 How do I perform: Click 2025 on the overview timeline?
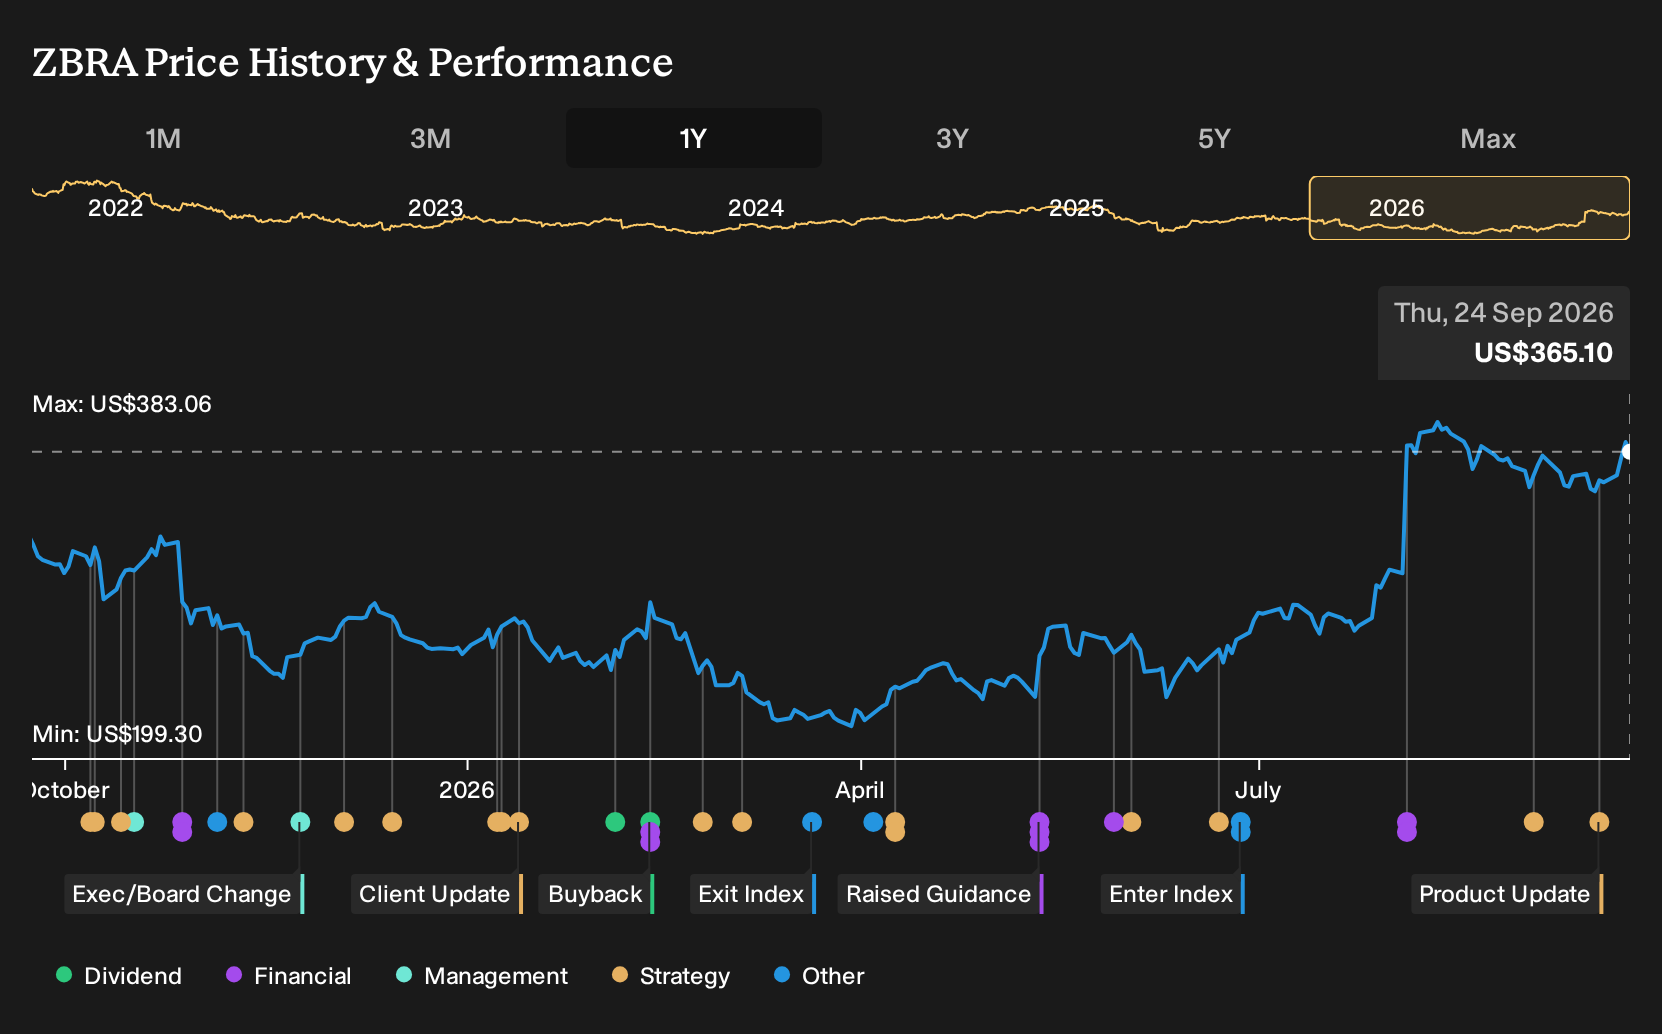pos(1076,208)
